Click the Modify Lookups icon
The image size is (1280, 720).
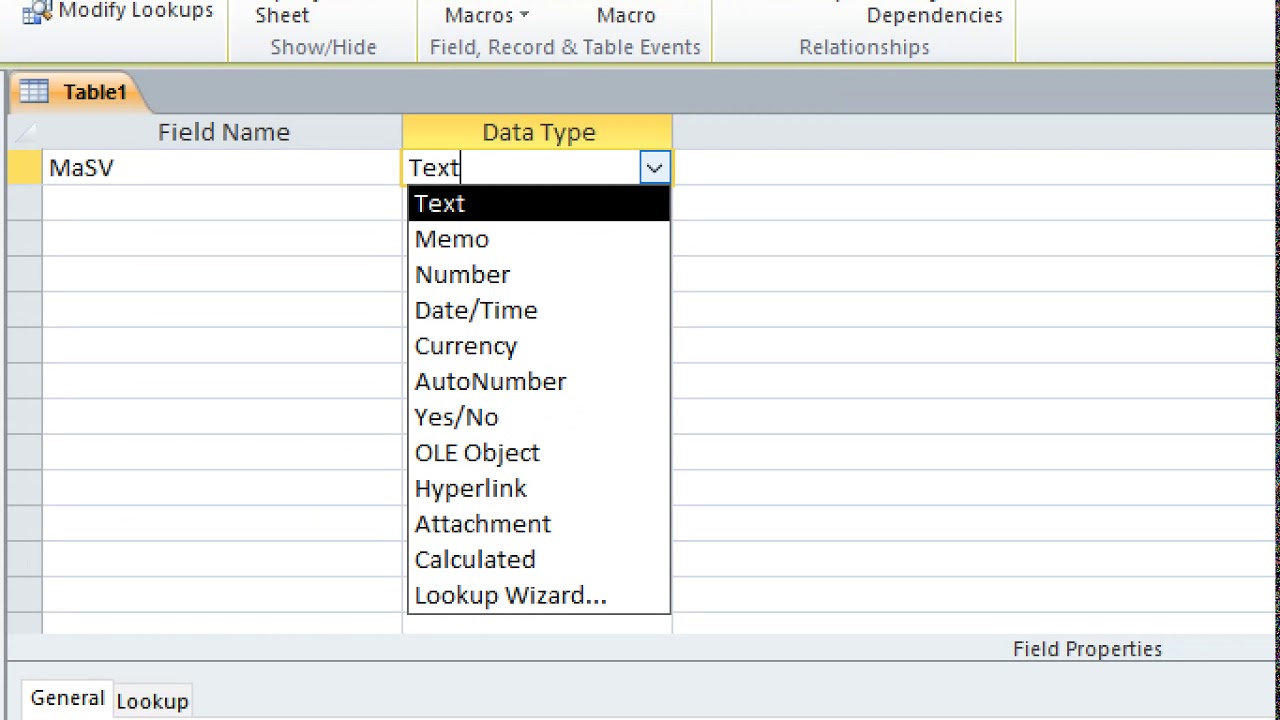click(x=37, y=11)
